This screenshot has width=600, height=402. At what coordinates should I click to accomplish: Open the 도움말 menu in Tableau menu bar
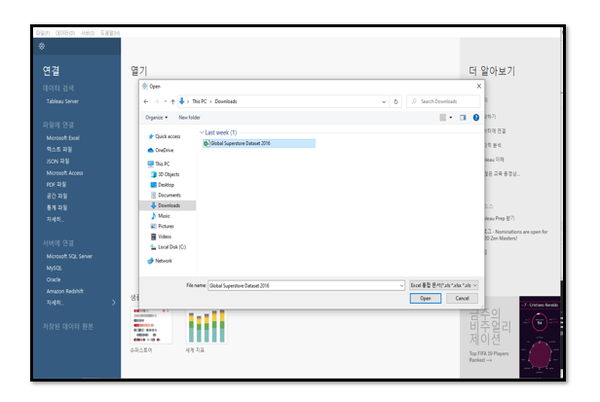click(x=110, y=33)
